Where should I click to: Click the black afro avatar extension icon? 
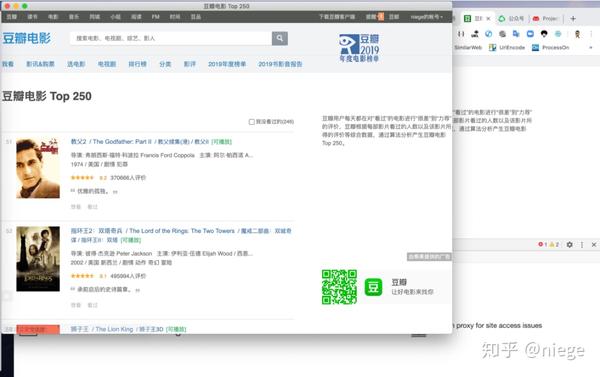pyautogui.click(x=544, y=34)
